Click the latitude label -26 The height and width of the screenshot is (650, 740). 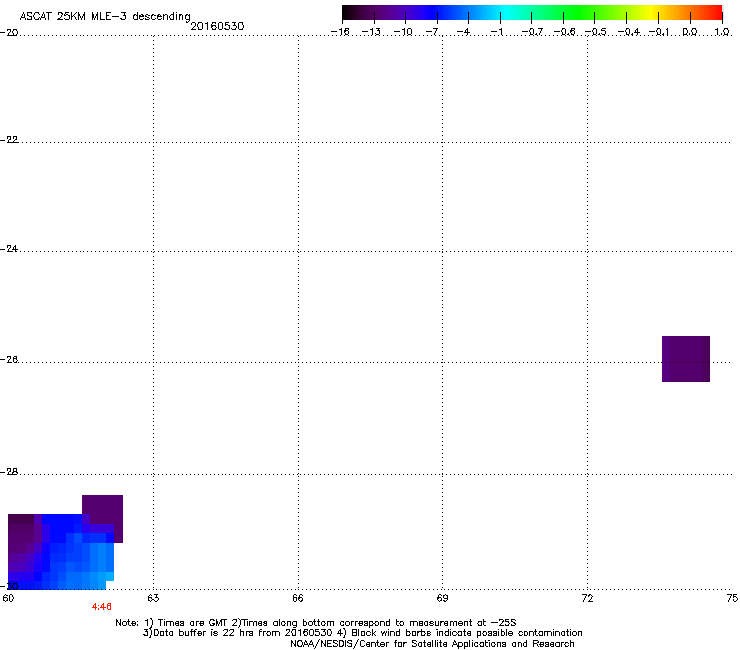(9, 360)
